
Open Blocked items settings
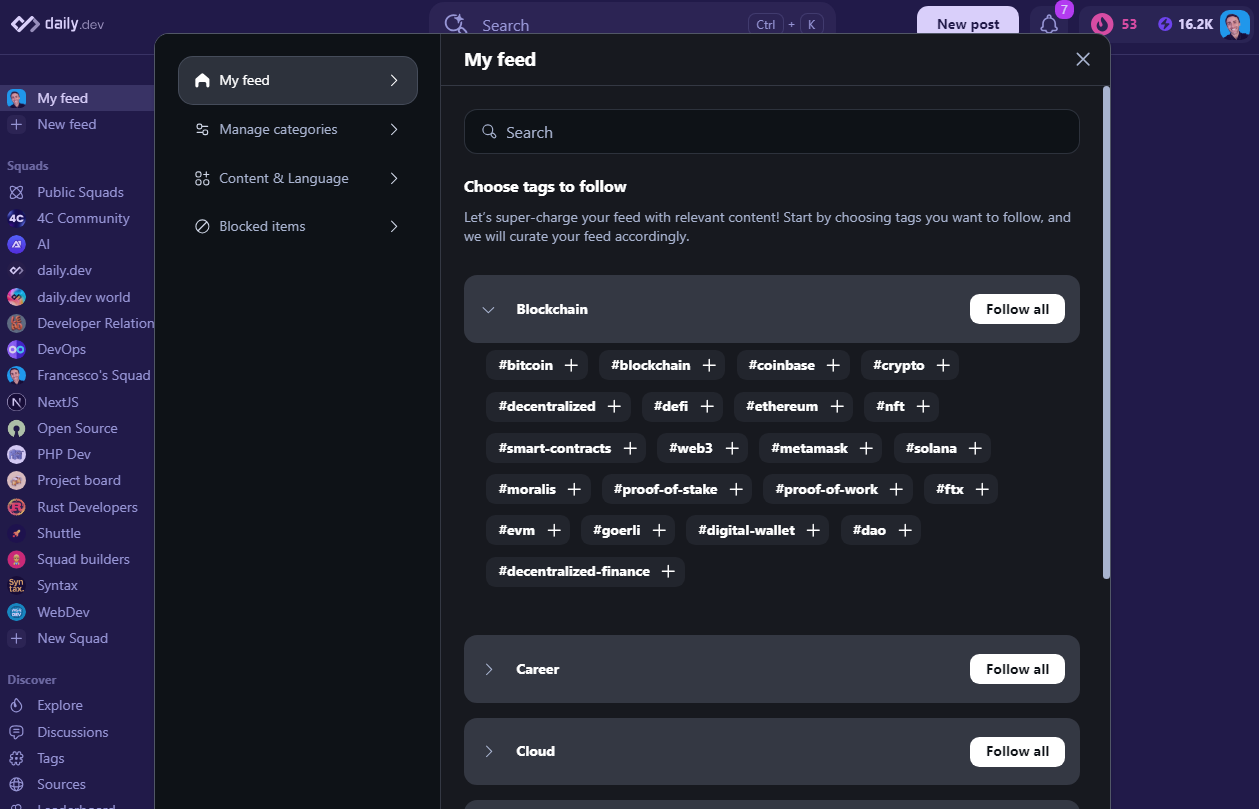coord(298,226)
